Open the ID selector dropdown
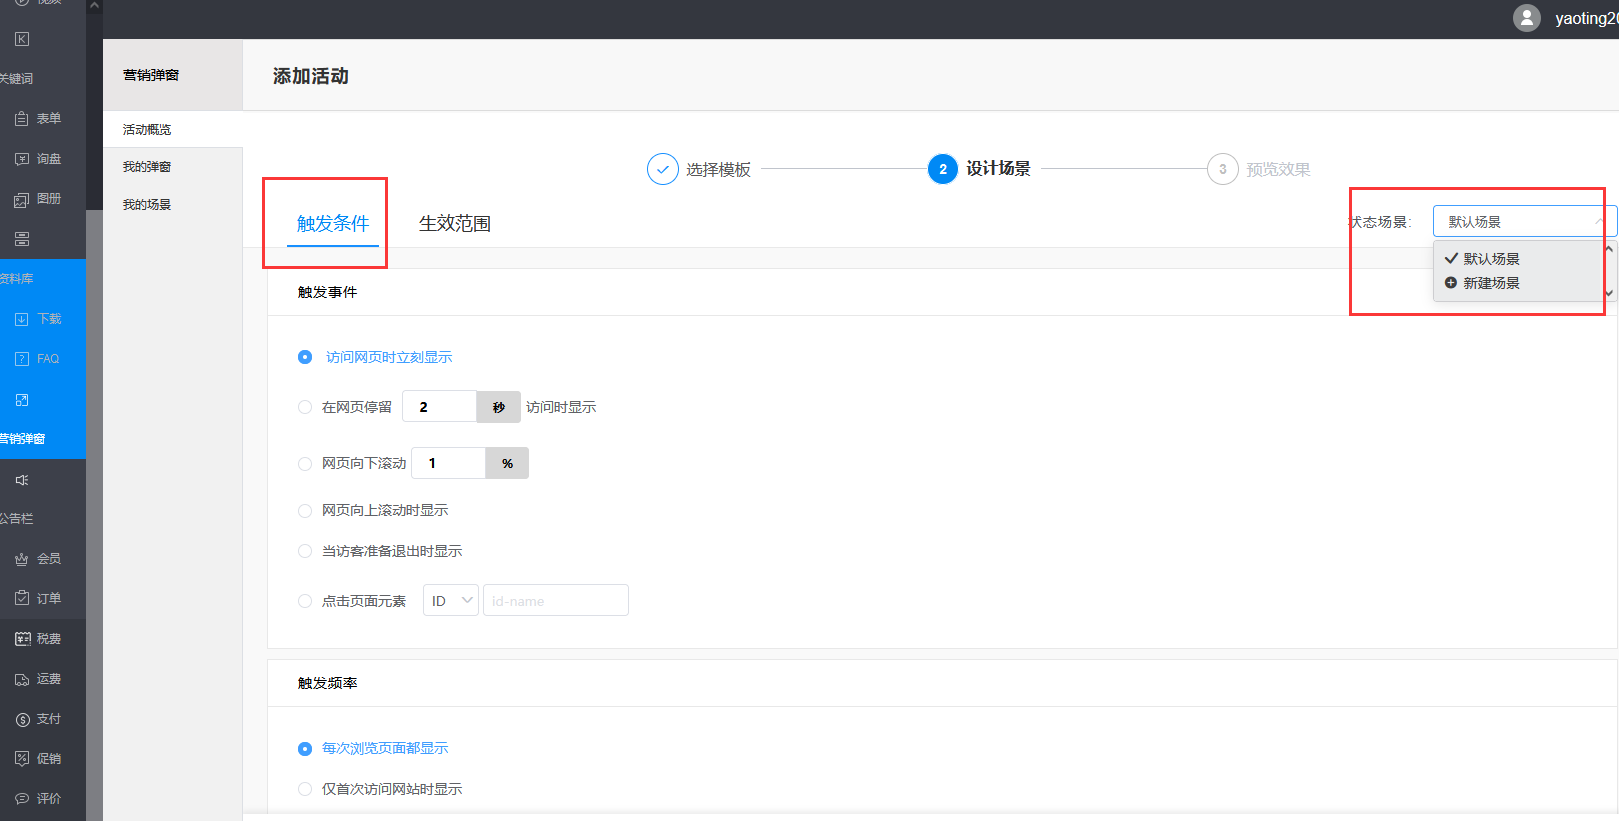Viewport: 1619px width, 821px height. 451,601
